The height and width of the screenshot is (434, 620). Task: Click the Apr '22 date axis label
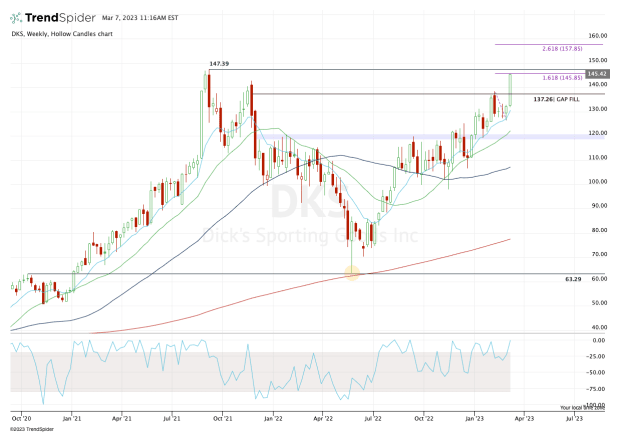pos(323,418)
